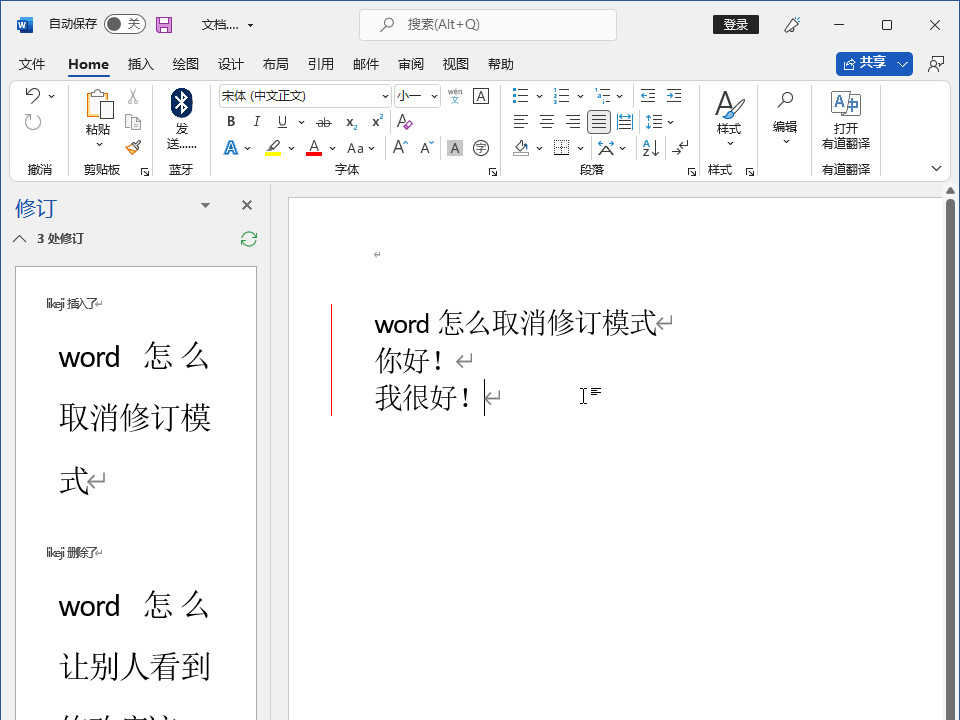
Task: Increase paragraph indent
Action: pyautogui.click(x=674, y=96)
